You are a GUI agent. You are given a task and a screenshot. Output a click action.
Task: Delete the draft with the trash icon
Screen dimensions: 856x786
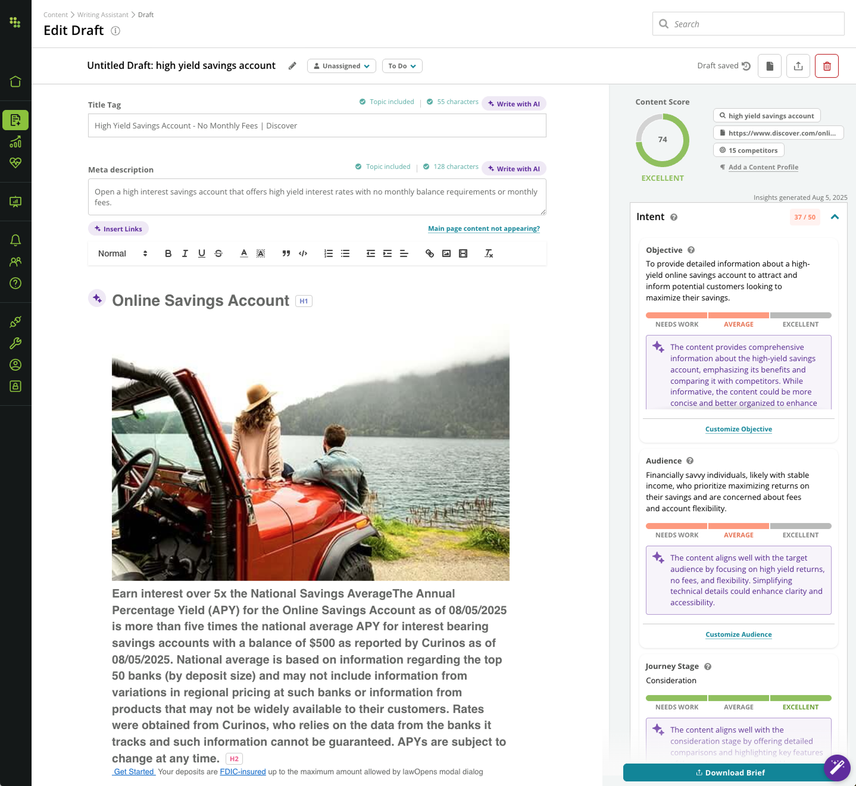point(827,66)
